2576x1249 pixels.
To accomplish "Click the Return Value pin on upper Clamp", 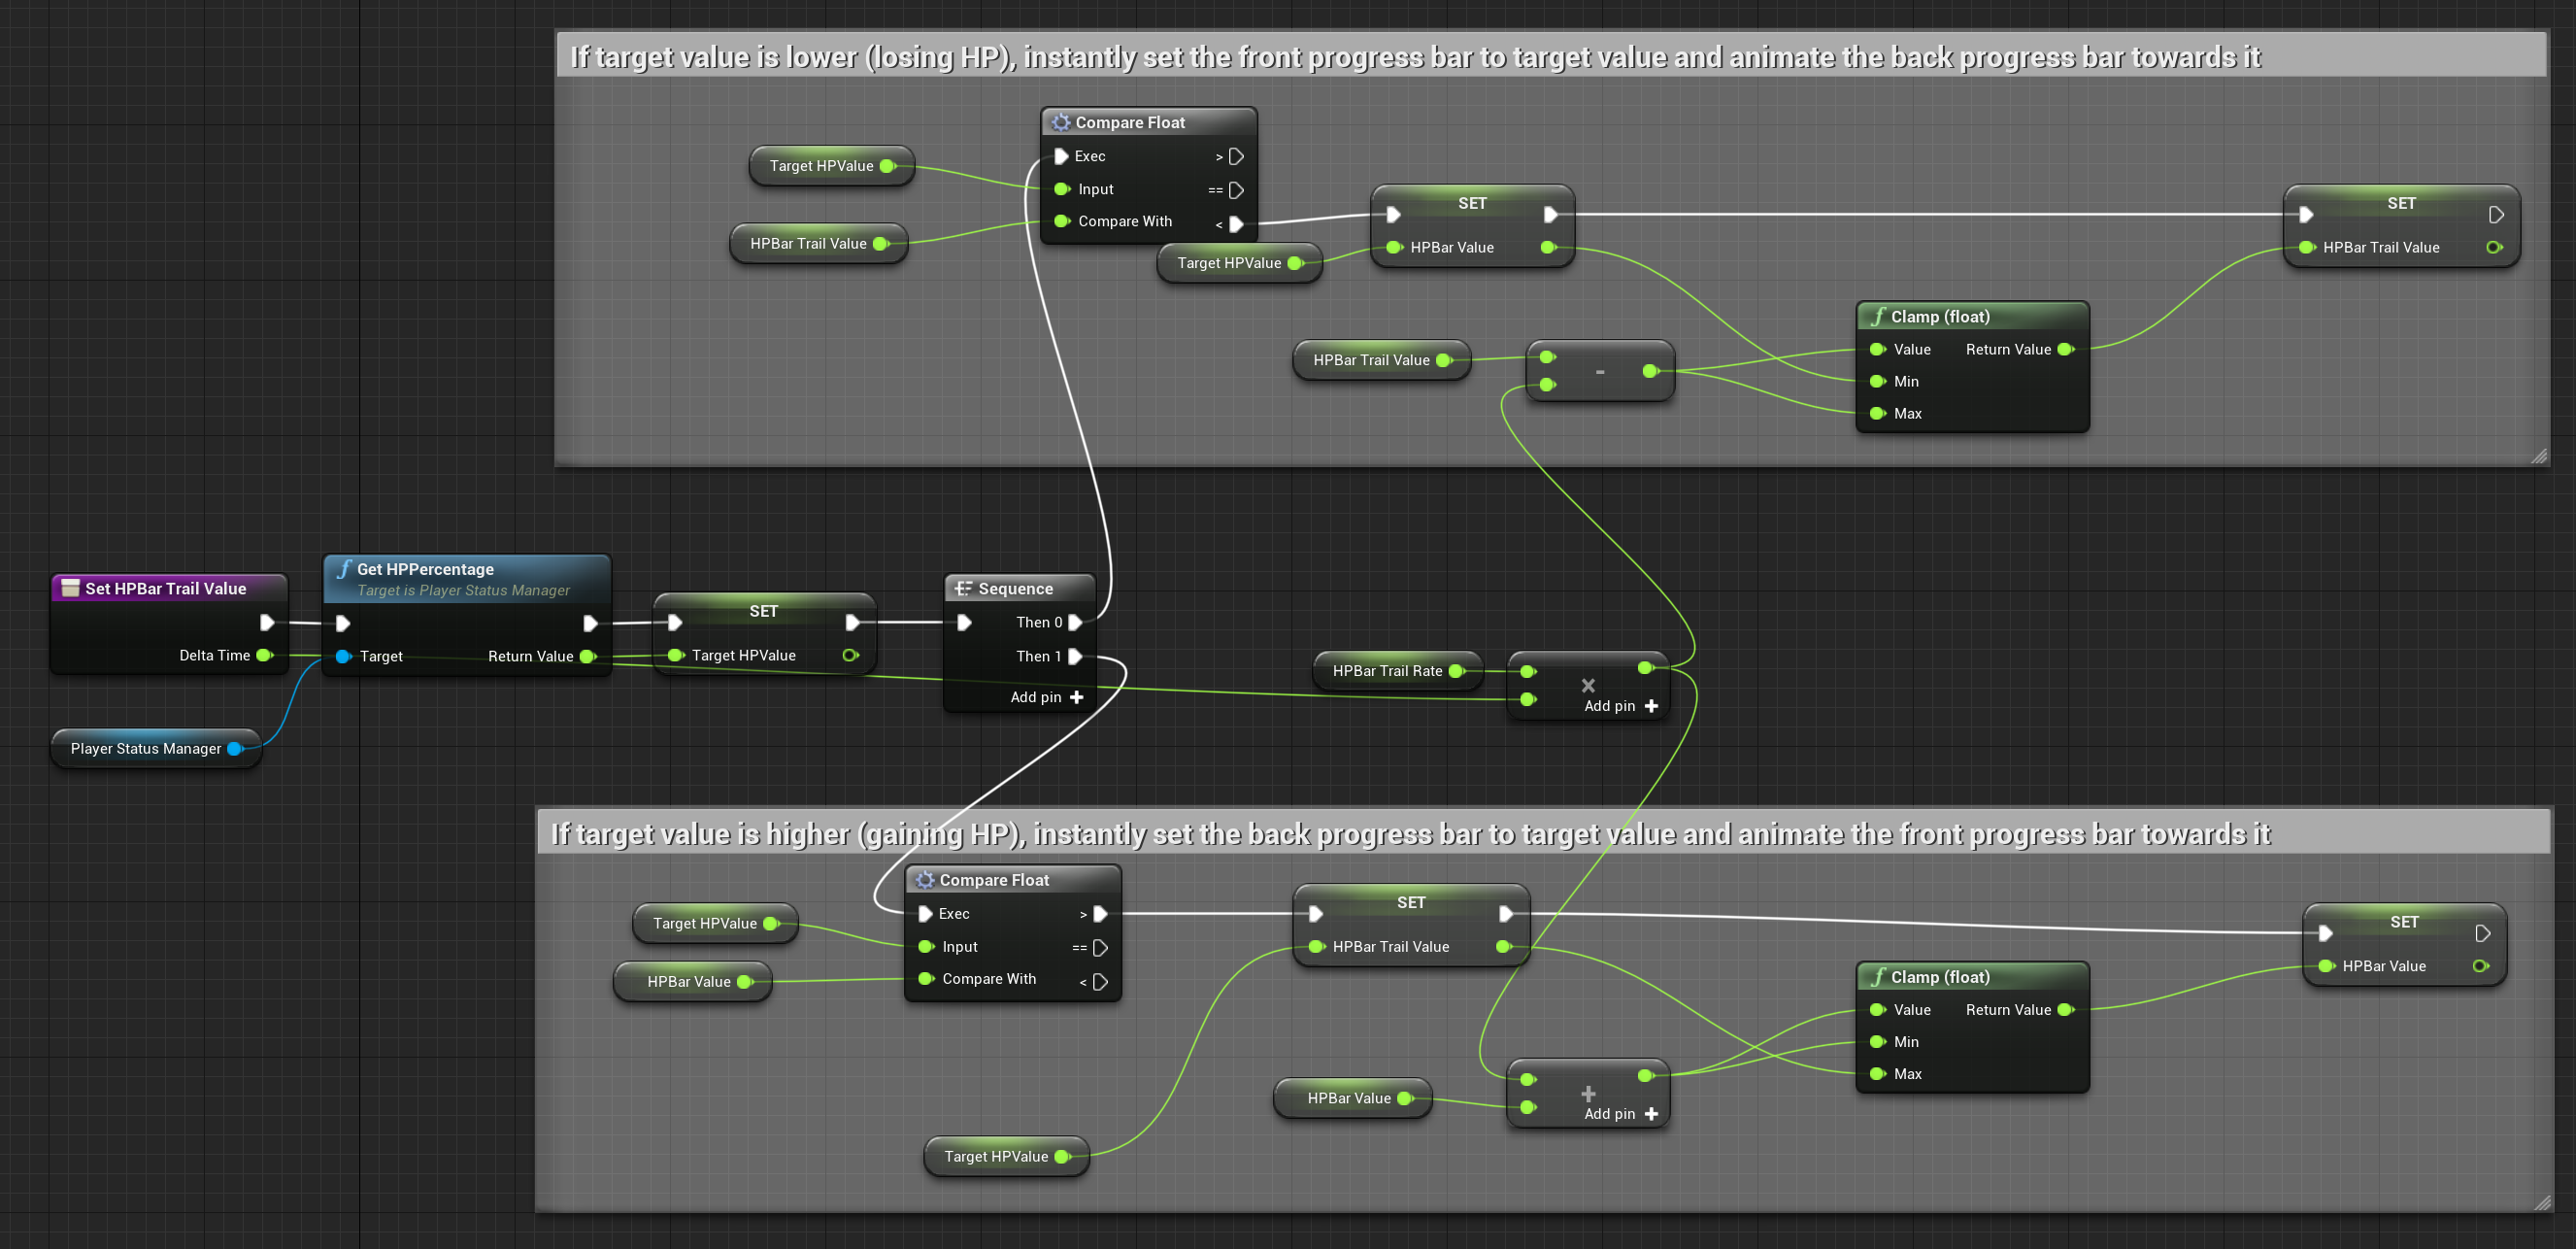I will (x=2066, y=349).
